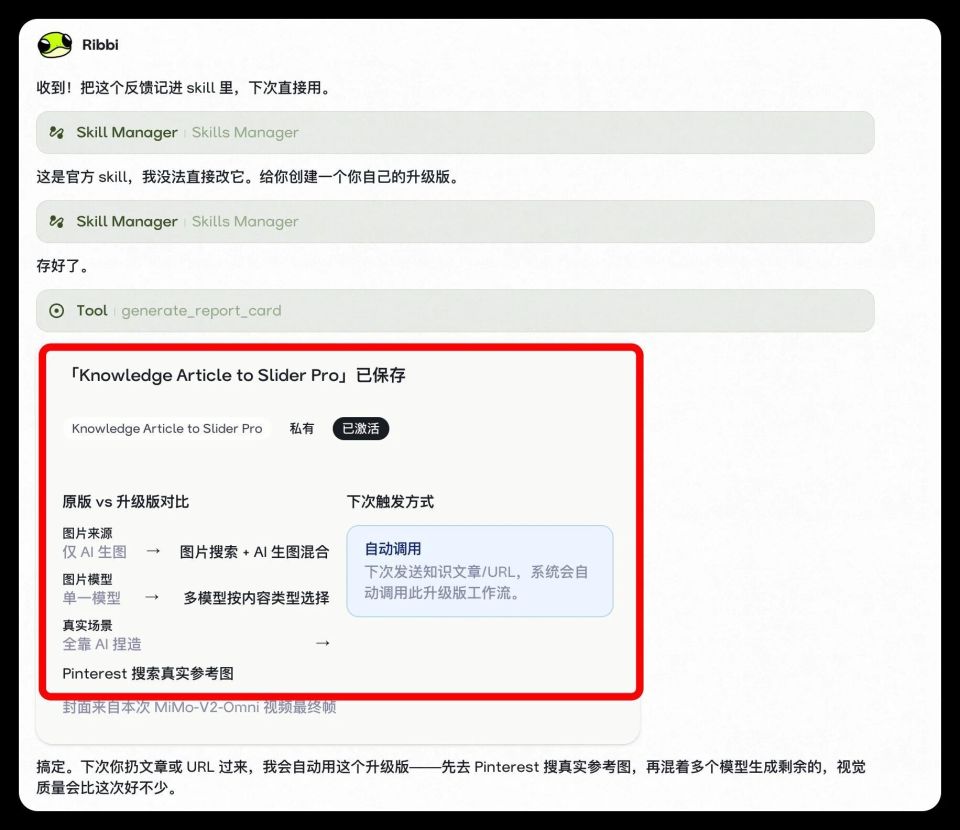This screenshot has height=830, width=960.
Task: Click 仅 AI 生图 text
Action: tap(94, 552)
